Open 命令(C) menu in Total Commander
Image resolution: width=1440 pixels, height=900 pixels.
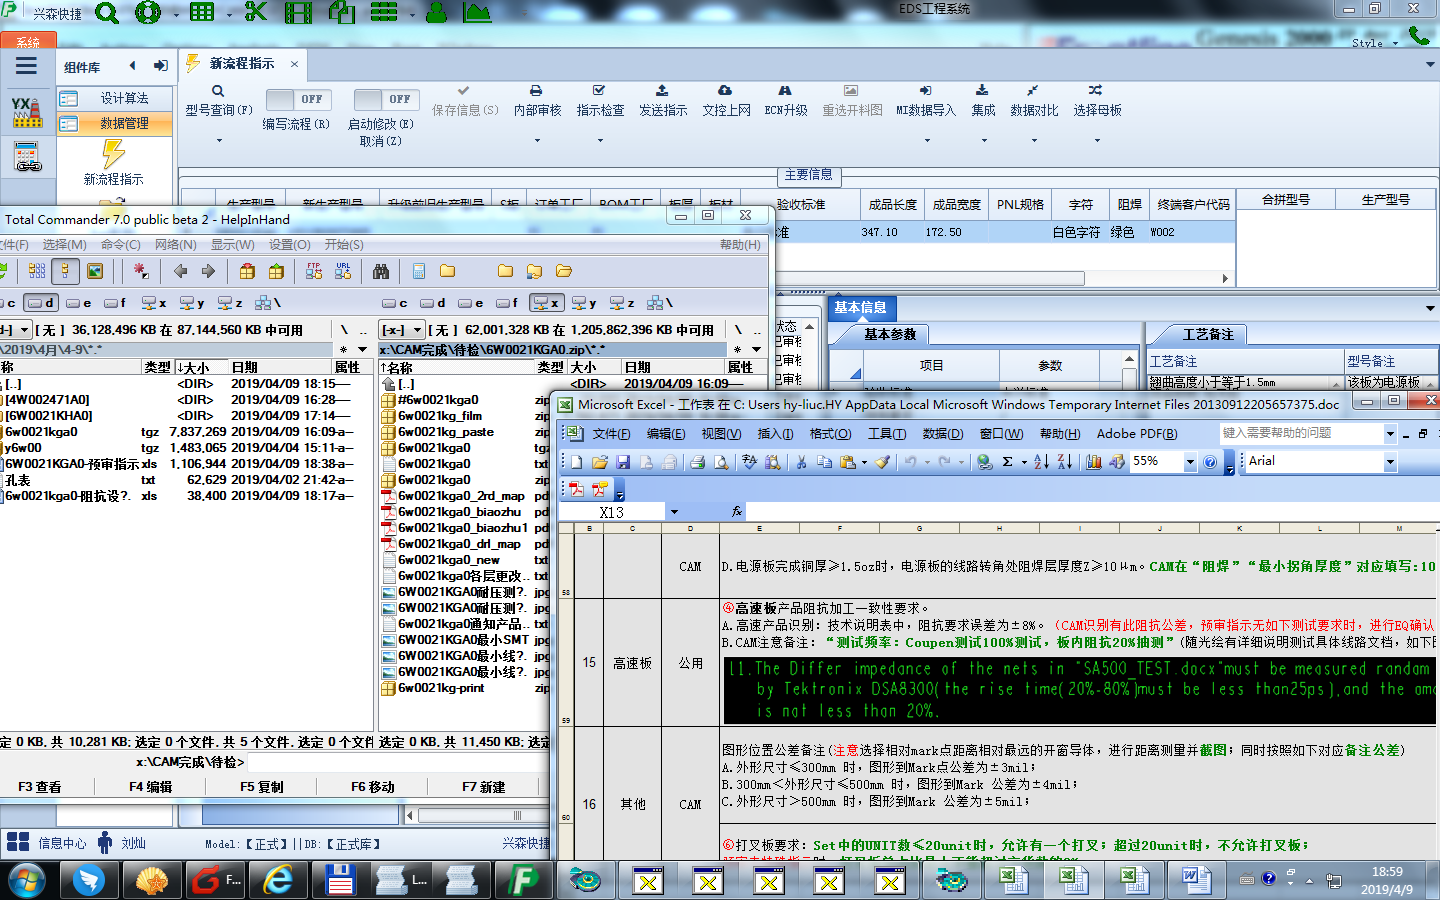point(120,245)
